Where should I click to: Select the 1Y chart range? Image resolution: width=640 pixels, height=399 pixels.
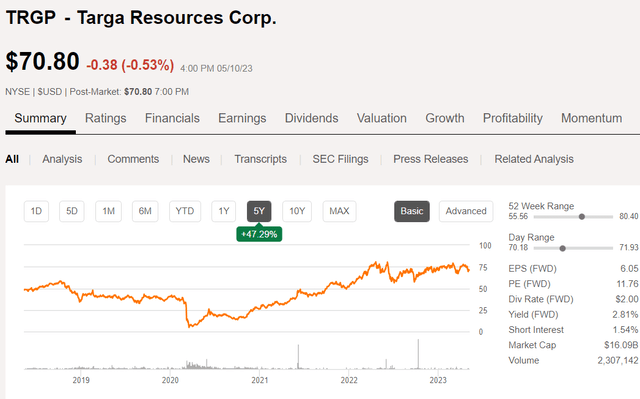tap(224, 211)
